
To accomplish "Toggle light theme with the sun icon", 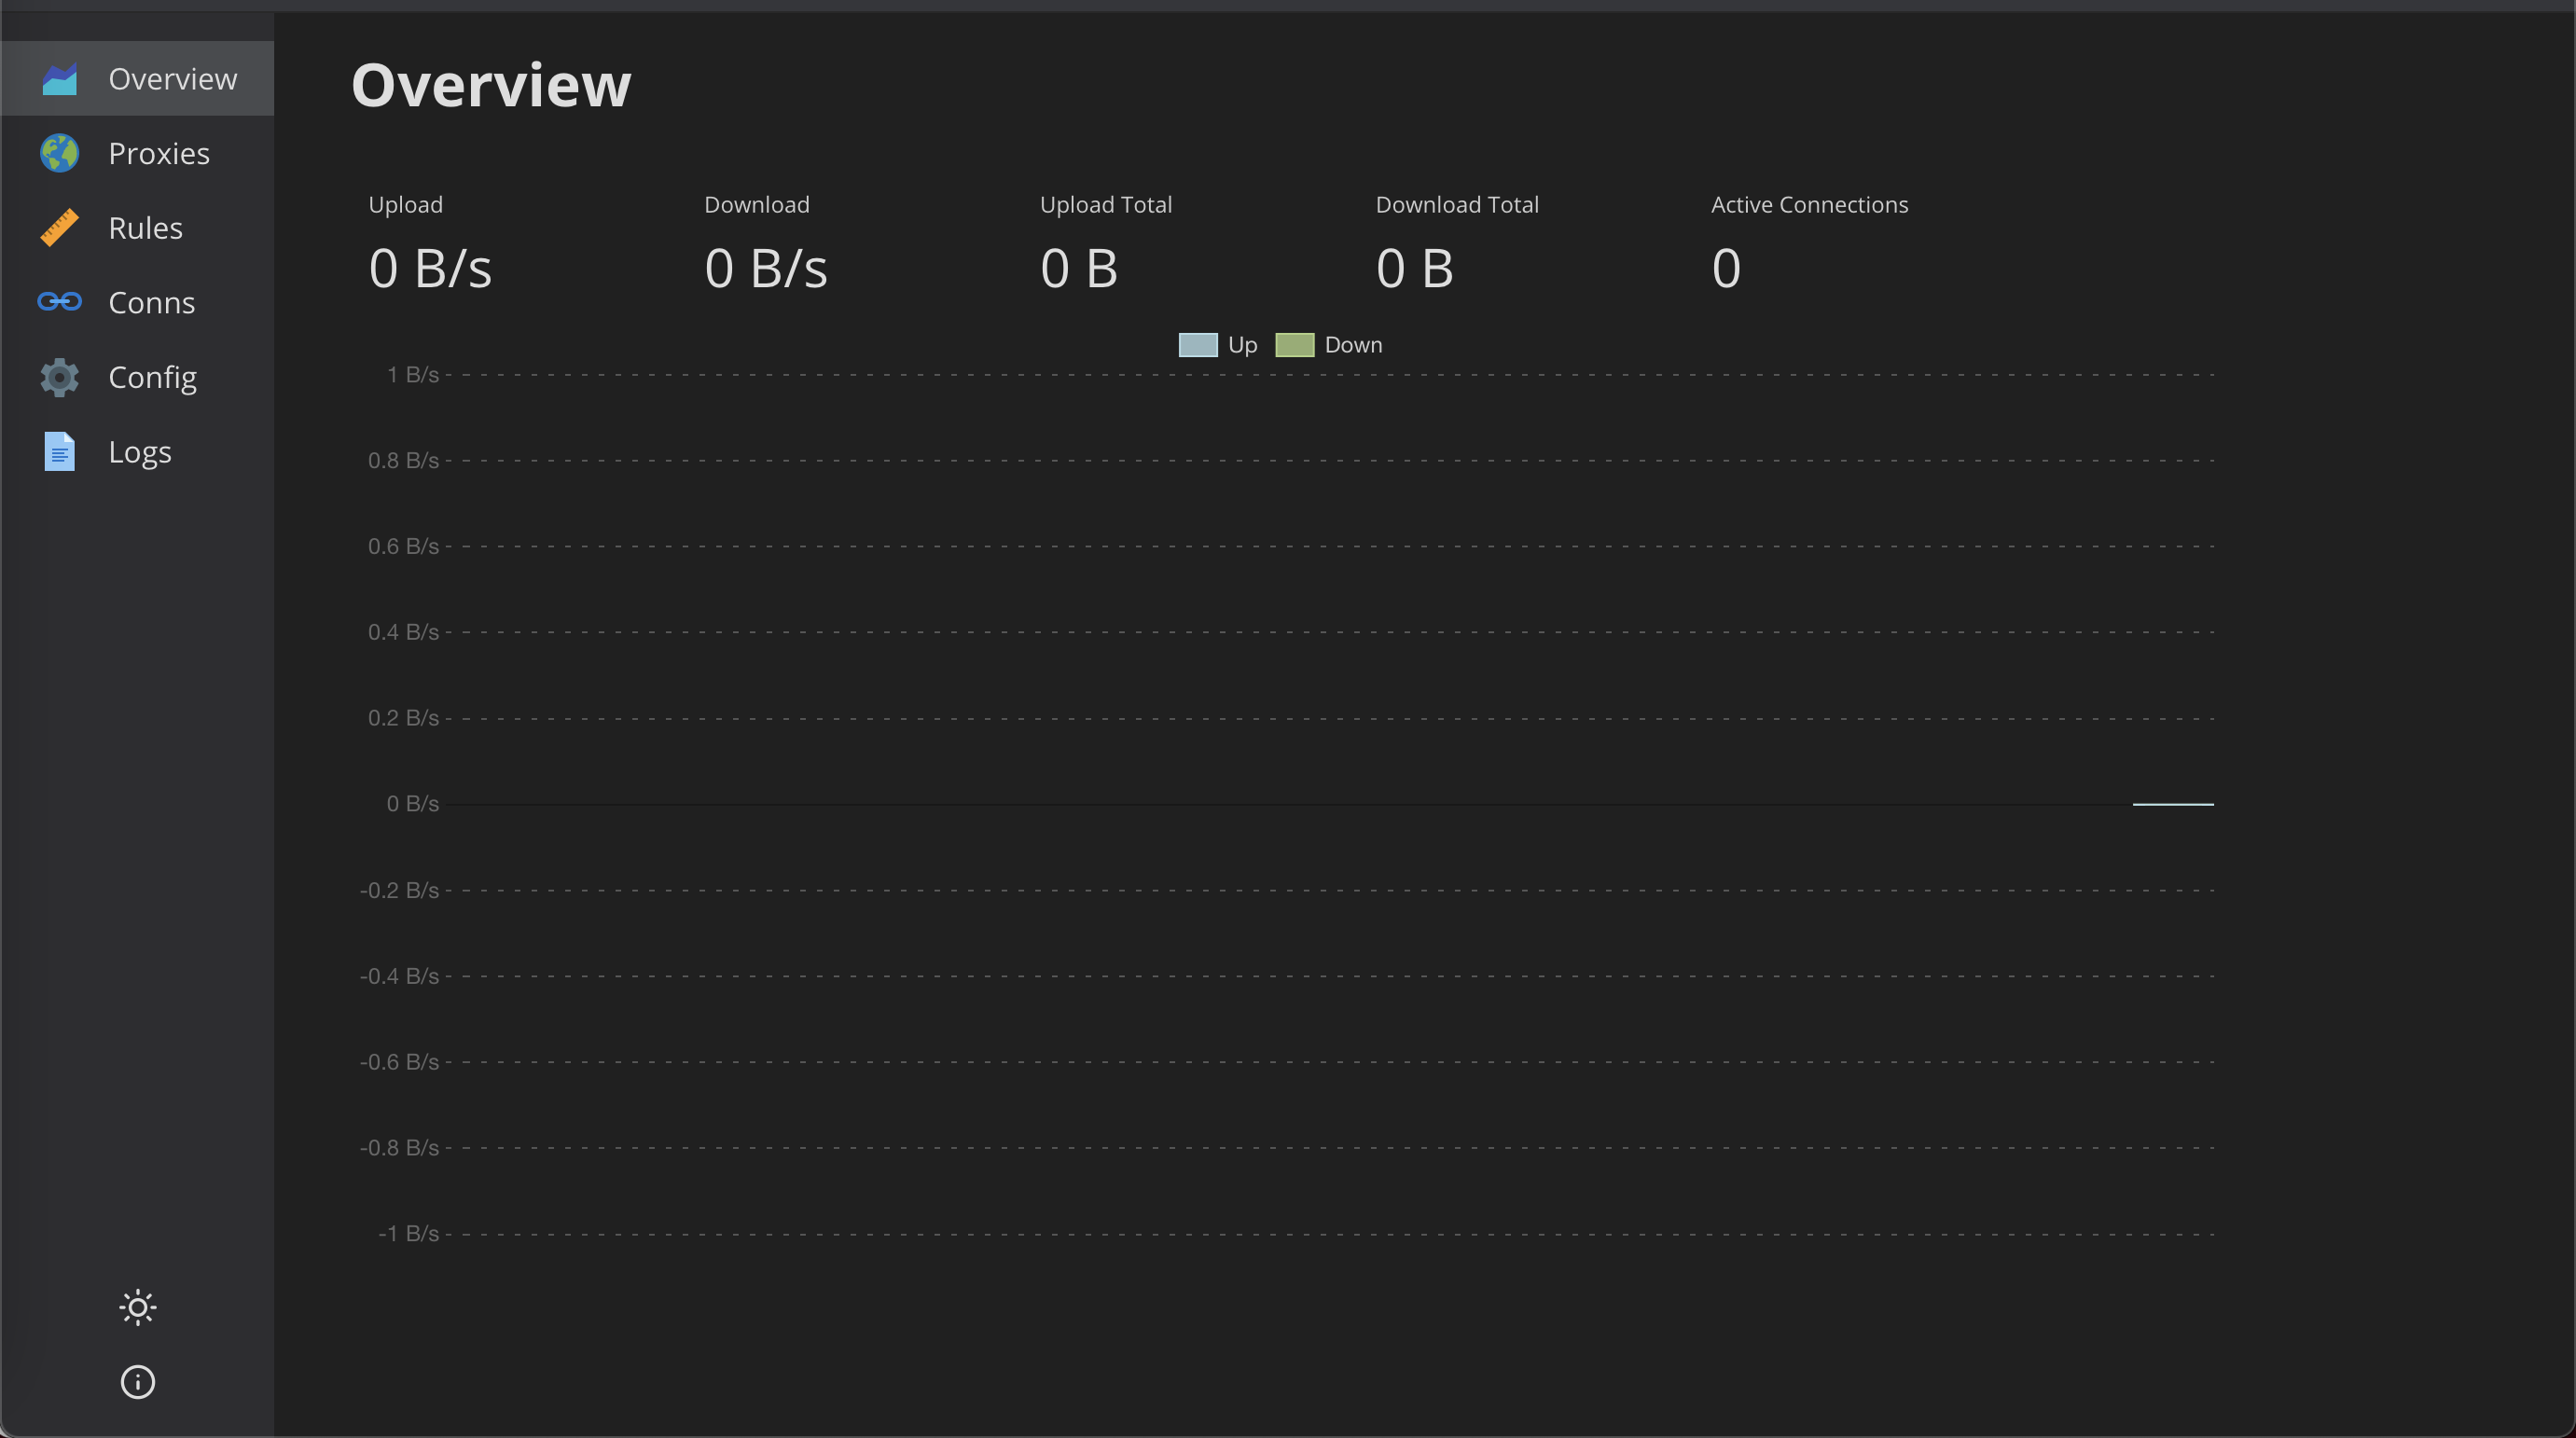I will tap(137, 1307).
